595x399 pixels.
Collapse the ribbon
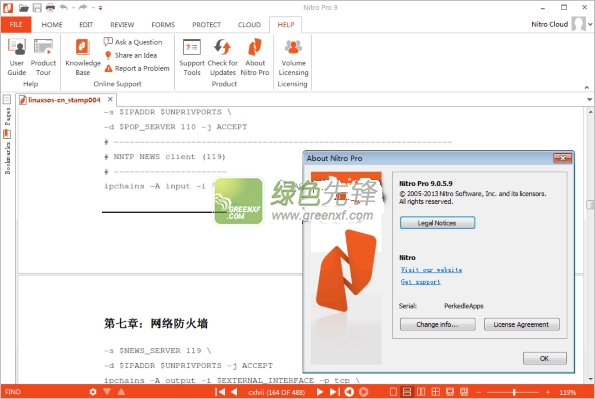[x=587, y=87]
